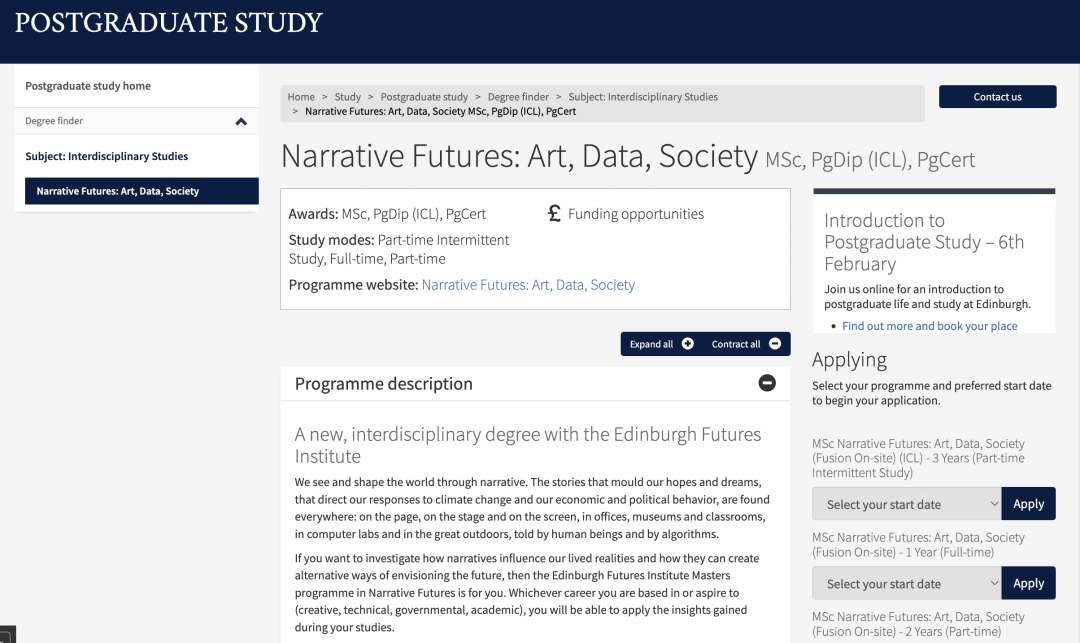Open Postgraduate study home in sidebar
Image resolution: width=1080 pixels, height=643 pixels.
pyautogui.click(x=88, y=86)
